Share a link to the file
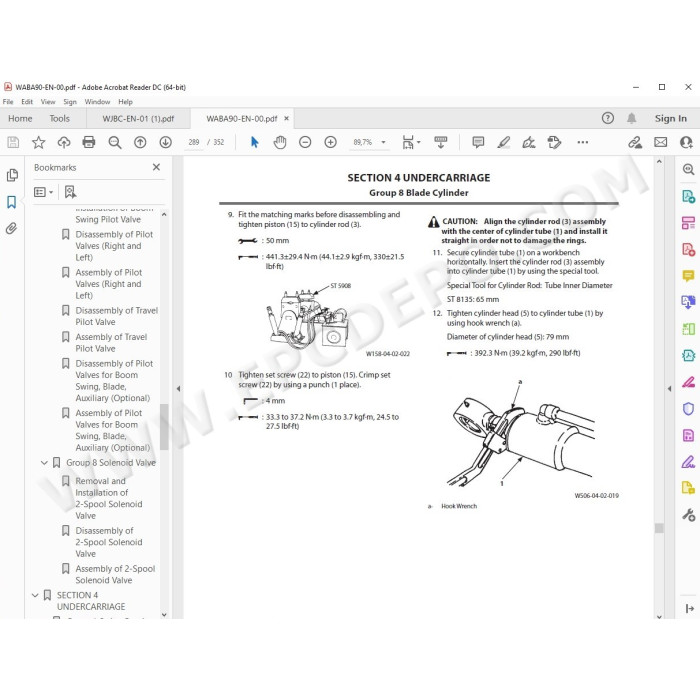The height and width of the screenshot is (700, 700). (635, 142)
